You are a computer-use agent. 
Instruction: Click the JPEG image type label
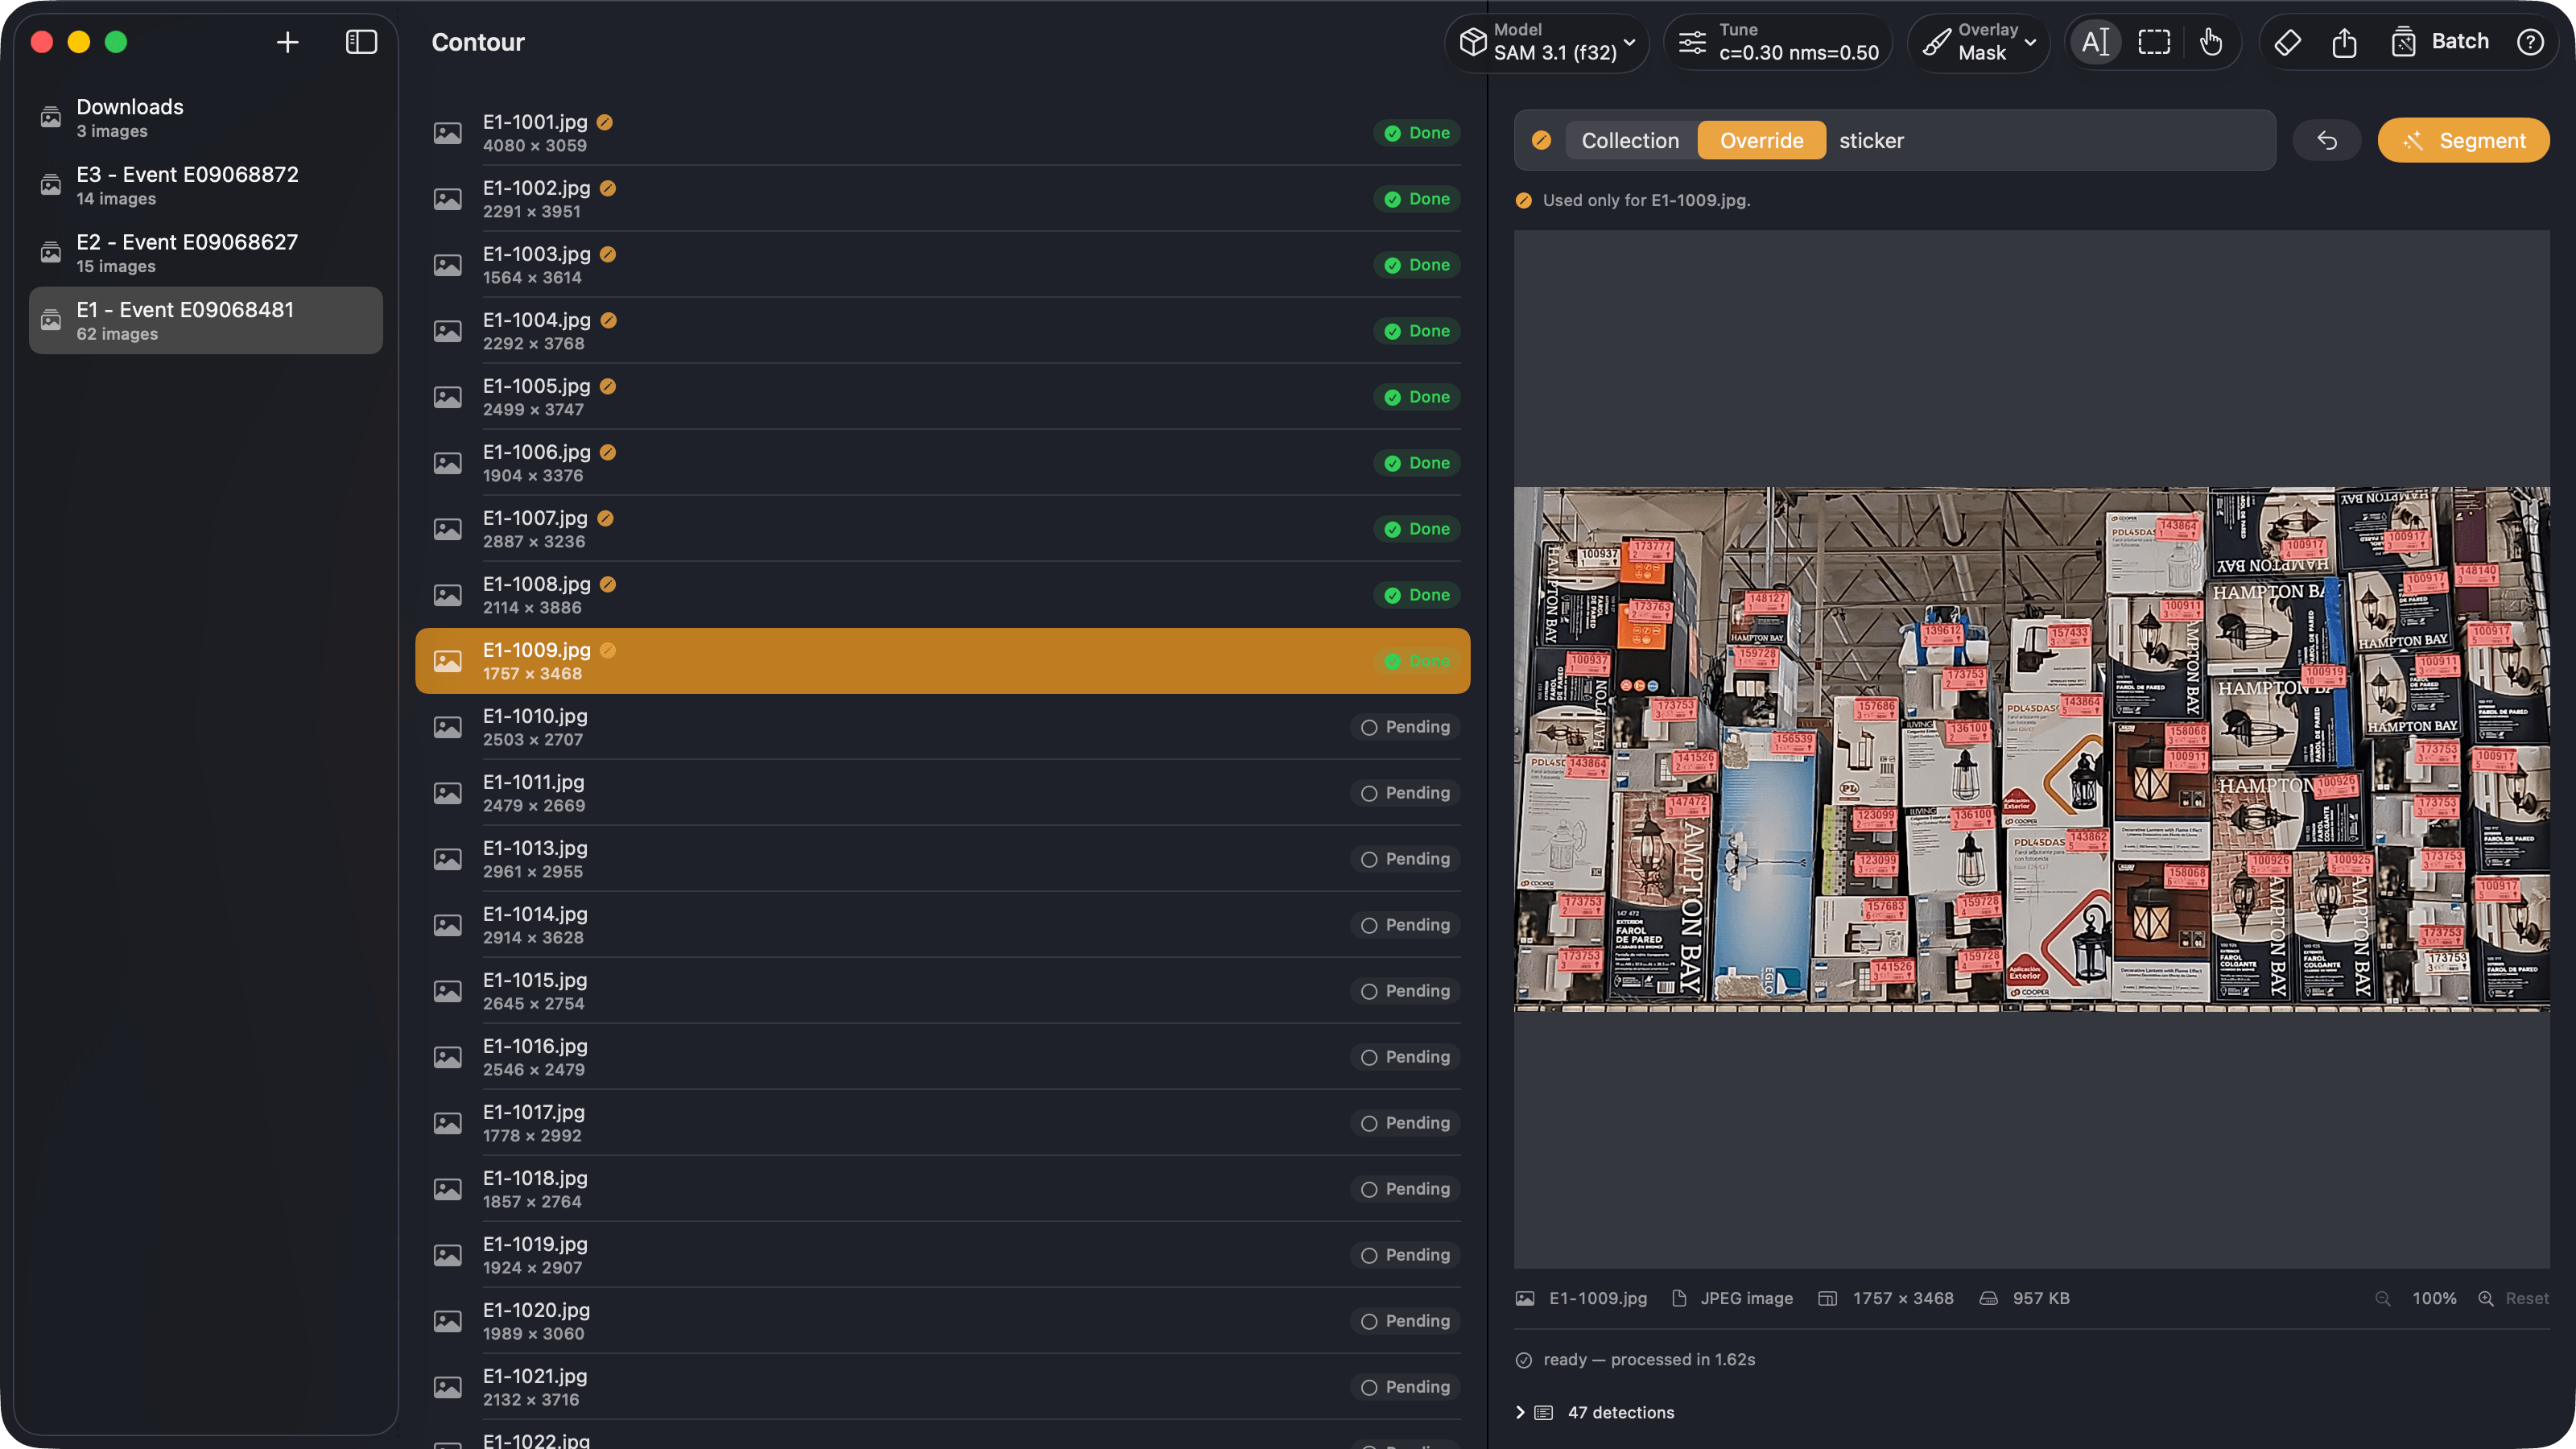(x=1746, y=1298)
